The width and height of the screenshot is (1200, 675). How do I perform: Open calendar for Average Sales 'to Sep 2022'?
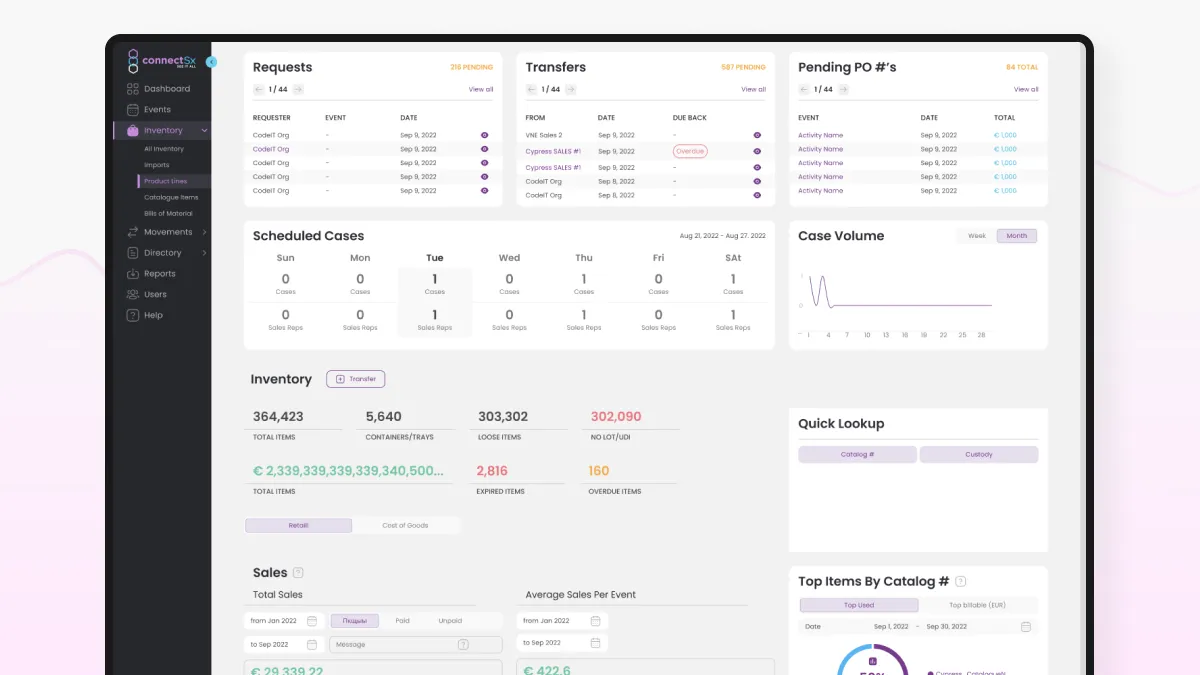pos(596,643)
